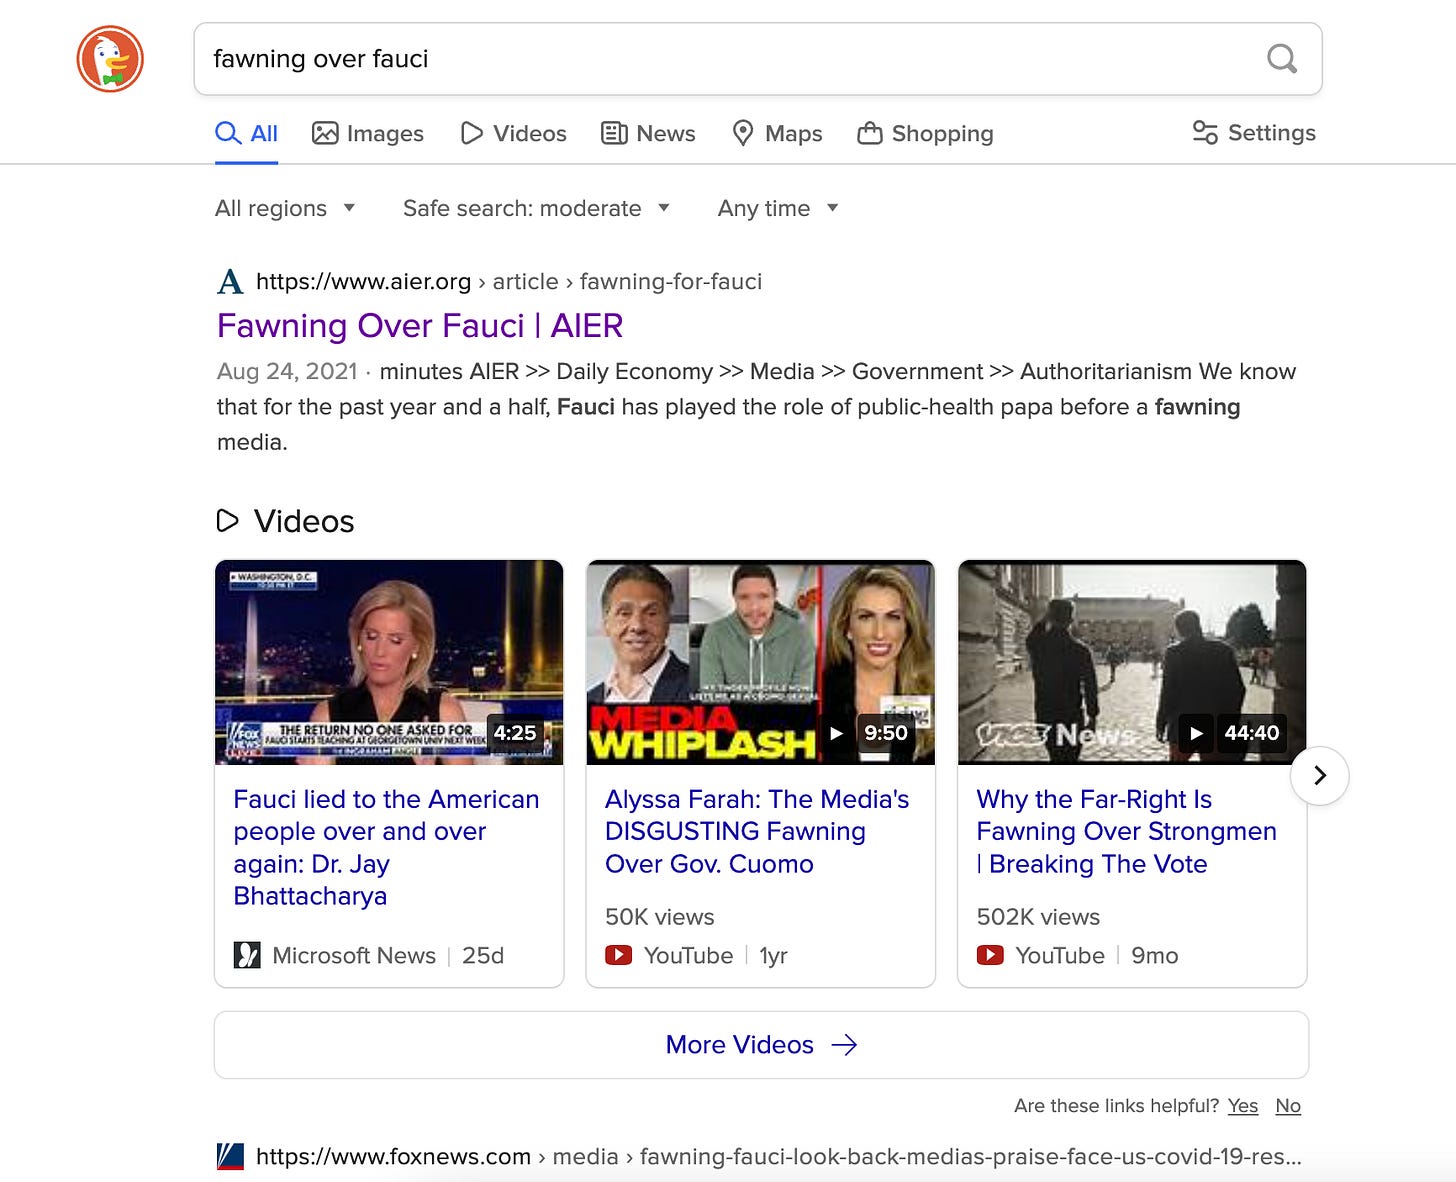Click the 'Microsoft News' source label
Image resolution: width=1456 pixels, height=1182 pixels.
pos(354,956)
